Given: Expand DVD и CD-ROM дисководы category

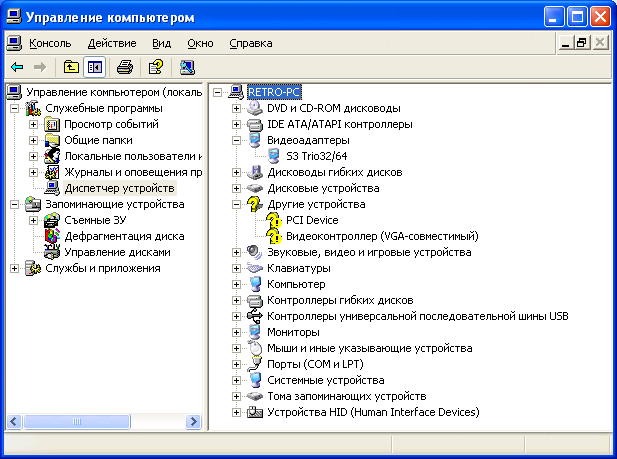Looking at the screenshot, I should click(236, 108).
